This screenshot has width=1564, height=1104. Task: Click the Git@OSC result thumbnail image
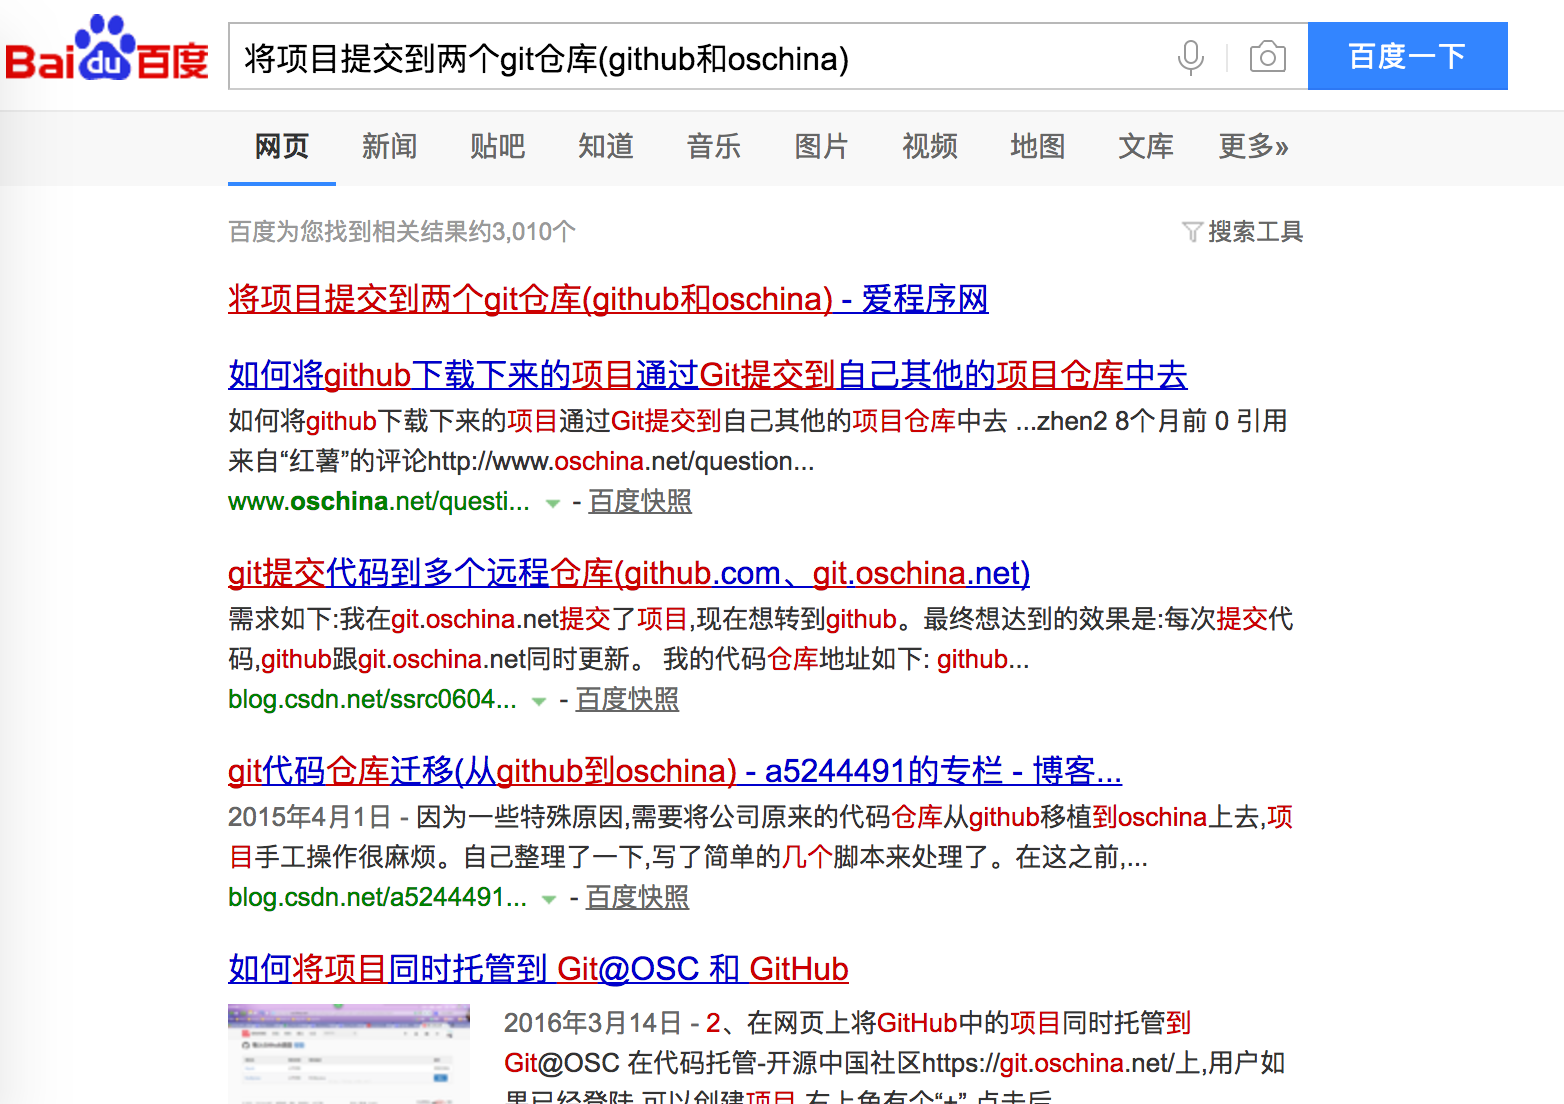pyautogui.click(x=349, y=1054)
